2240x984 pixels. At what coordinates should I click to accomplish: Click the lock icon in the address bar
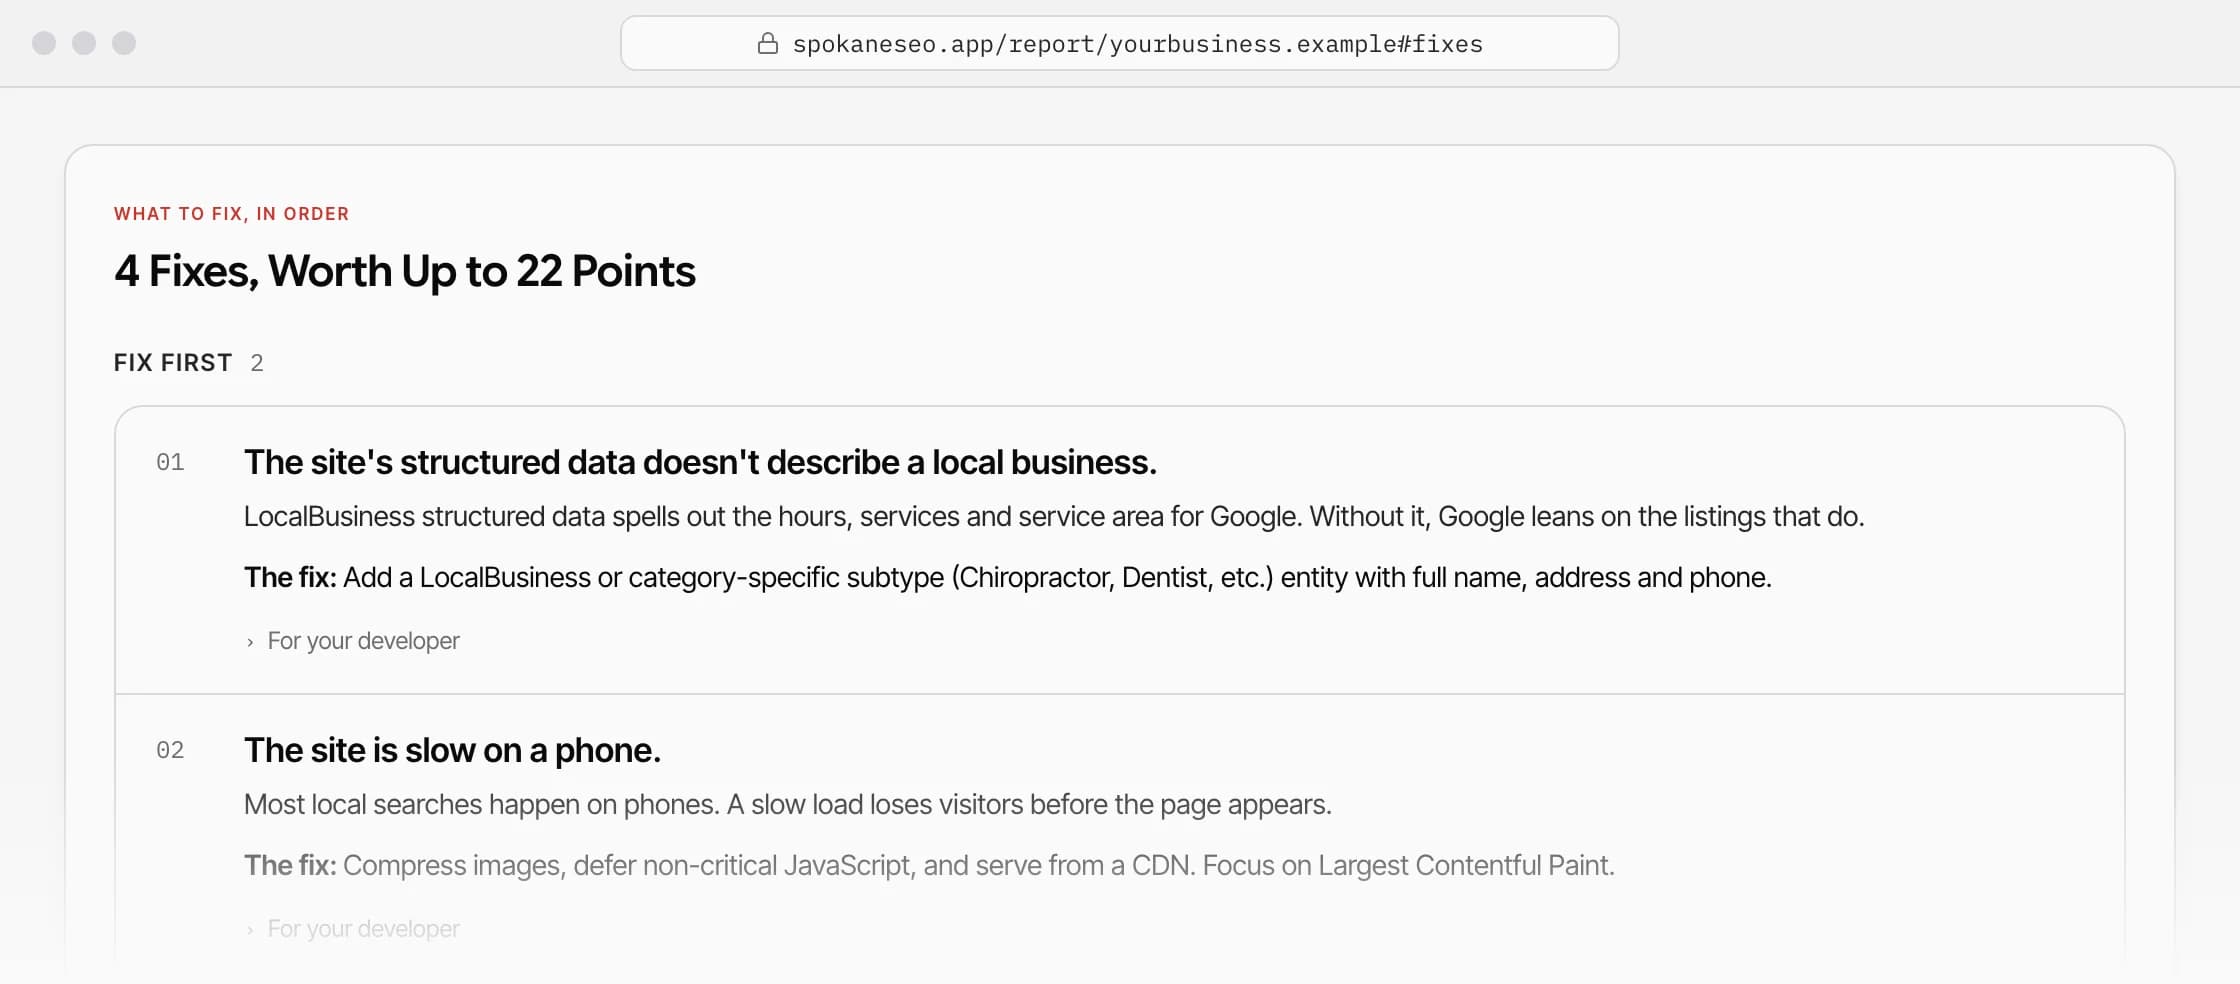tap(768, 43)
